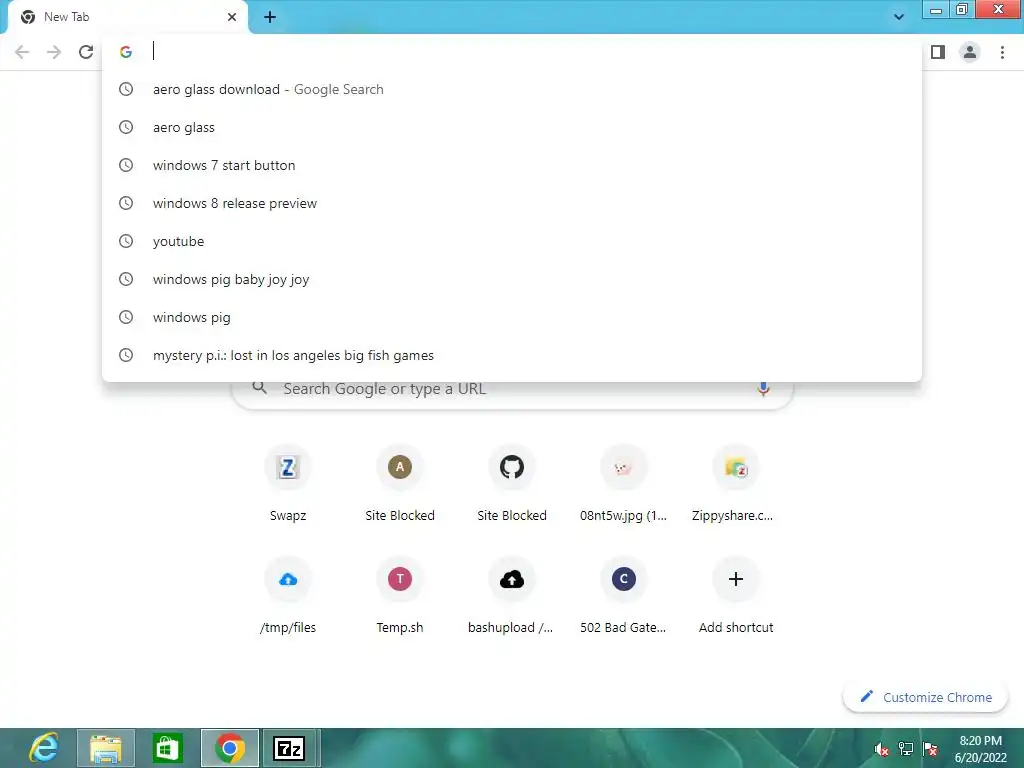The image size is (1024, 768).
Task: Launch Internet Explorer from the taskbar
Action: pyautogui.click(x=44, y=748)
